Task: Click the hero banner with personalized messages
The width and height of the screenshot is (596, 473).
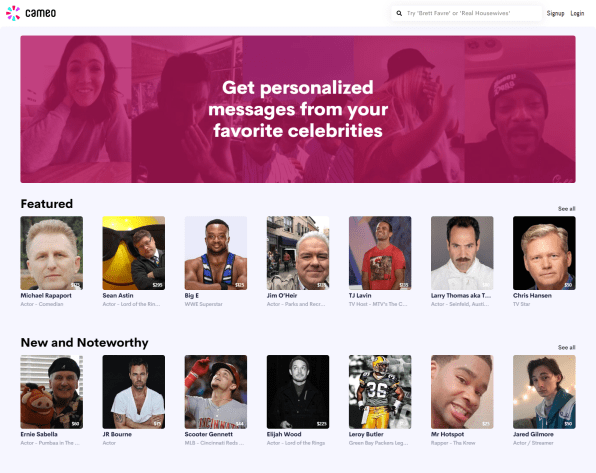Action: pos(298,109)
